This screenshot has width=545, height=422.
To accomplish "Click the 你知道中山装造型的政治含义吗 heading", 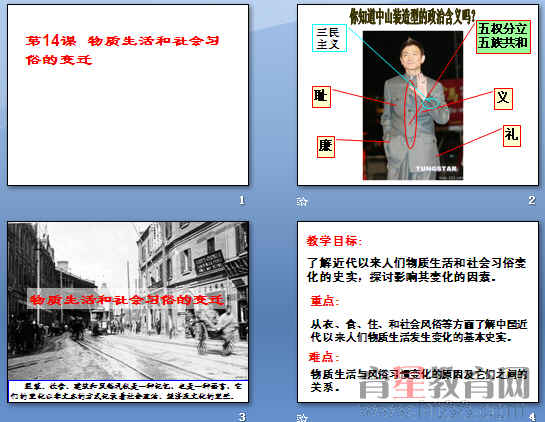I will [412, 16].
